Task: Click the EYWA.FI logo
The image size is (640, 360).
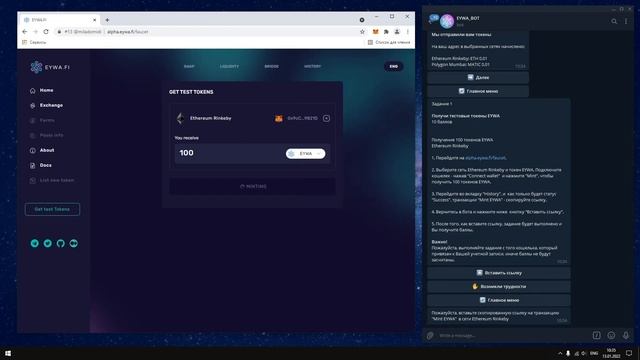Action: 50,67
